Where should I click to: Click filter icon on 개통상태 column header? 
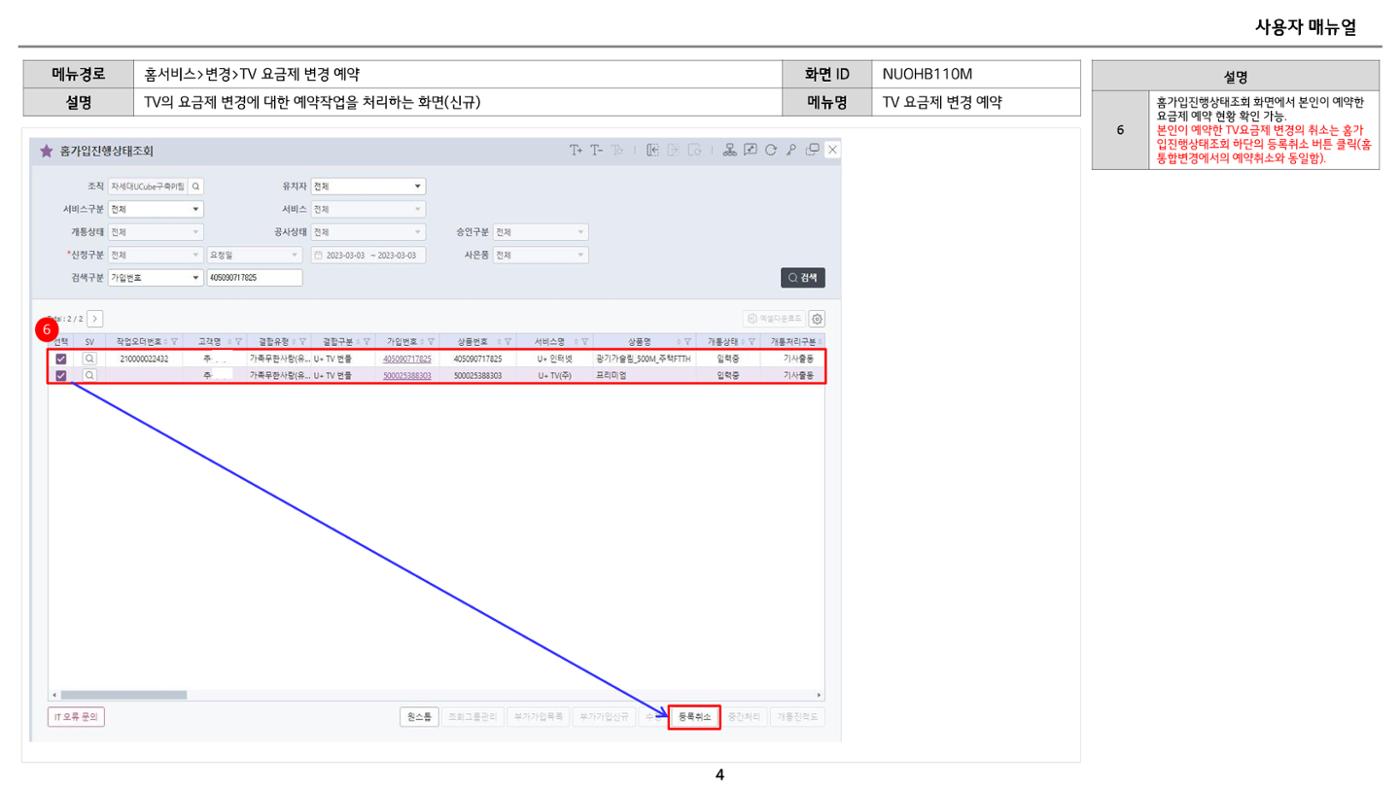(x=753, y=341)
